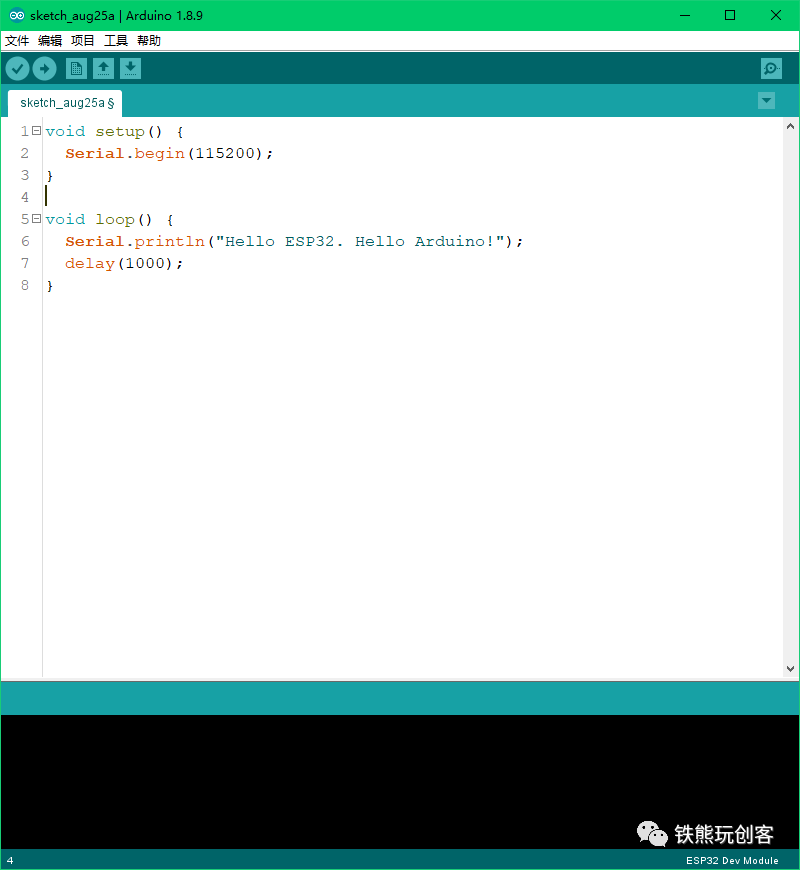Click on Serial.begin(115200); line
The width and height of the screenshot is (800, 870).
(169, 154)
